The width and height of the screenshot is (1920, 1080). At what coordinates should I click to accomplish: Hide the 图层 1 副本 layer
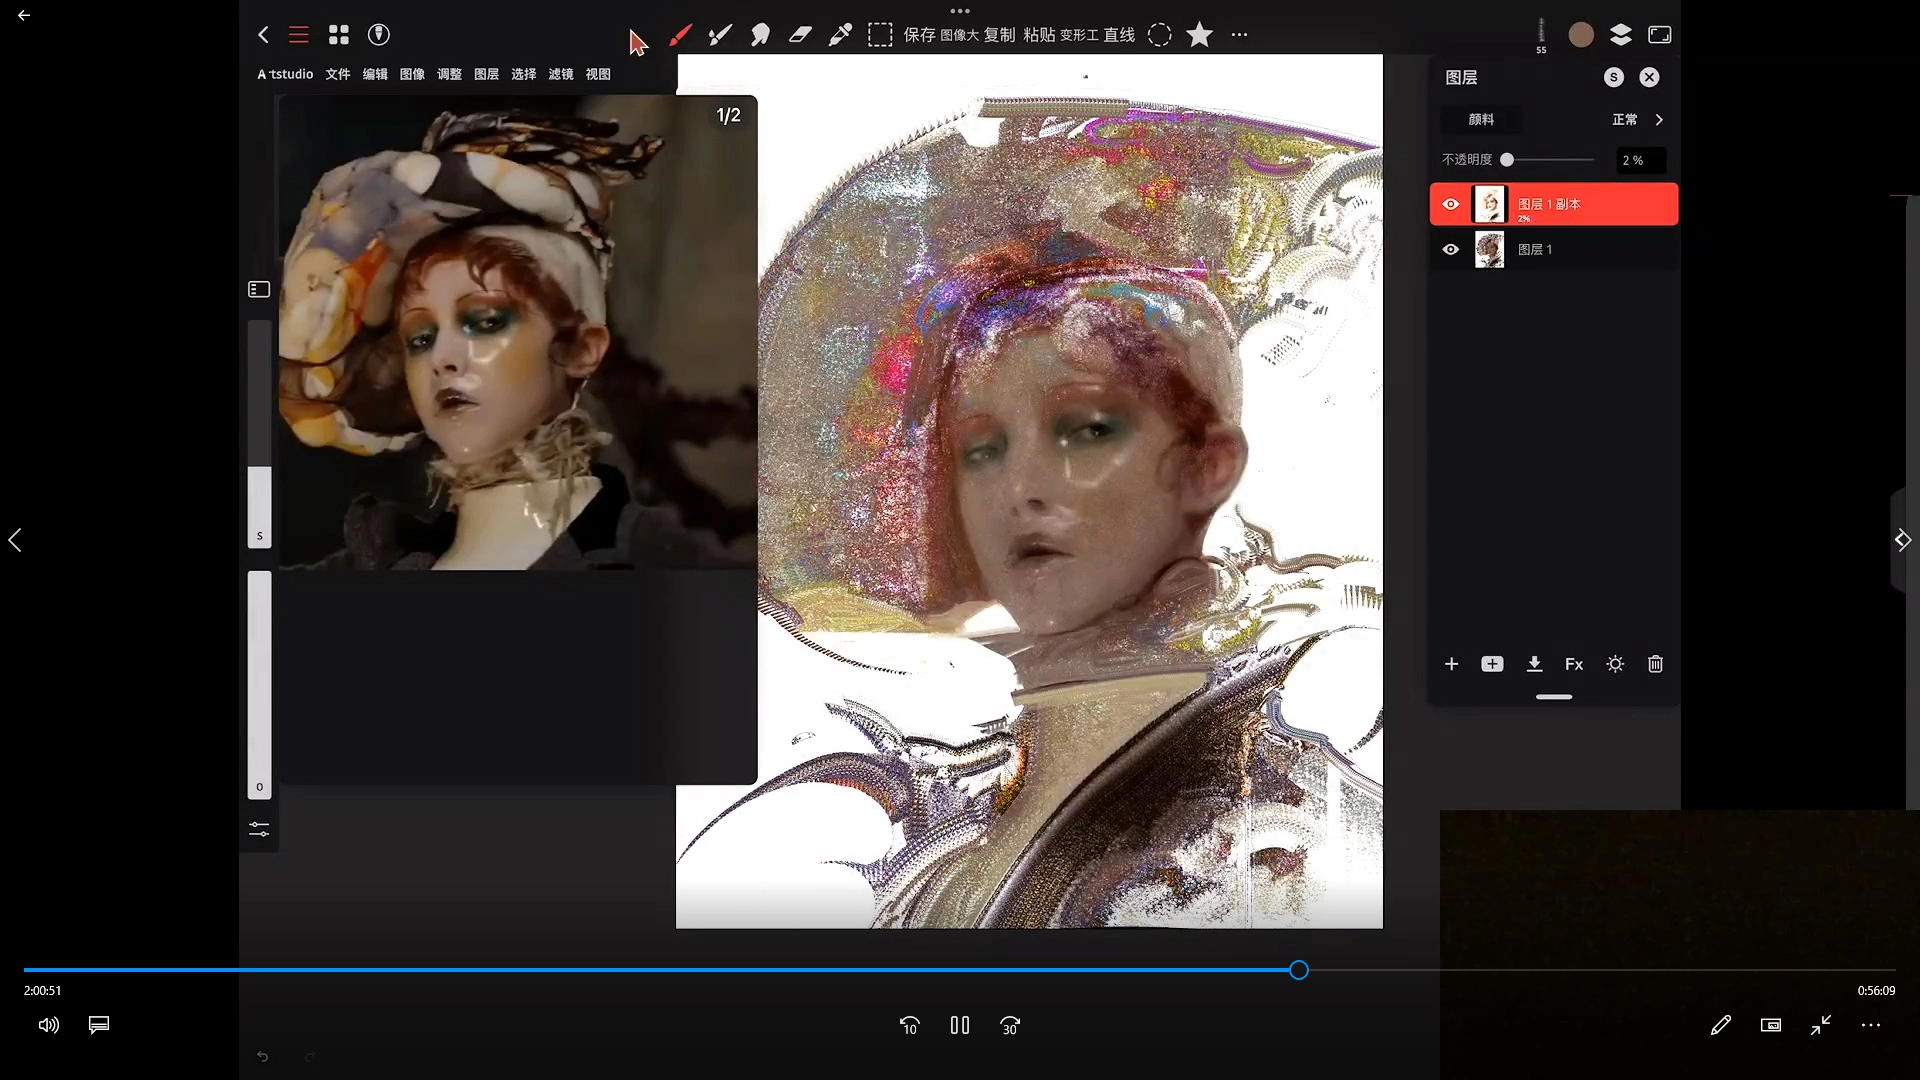point(1451,204)
